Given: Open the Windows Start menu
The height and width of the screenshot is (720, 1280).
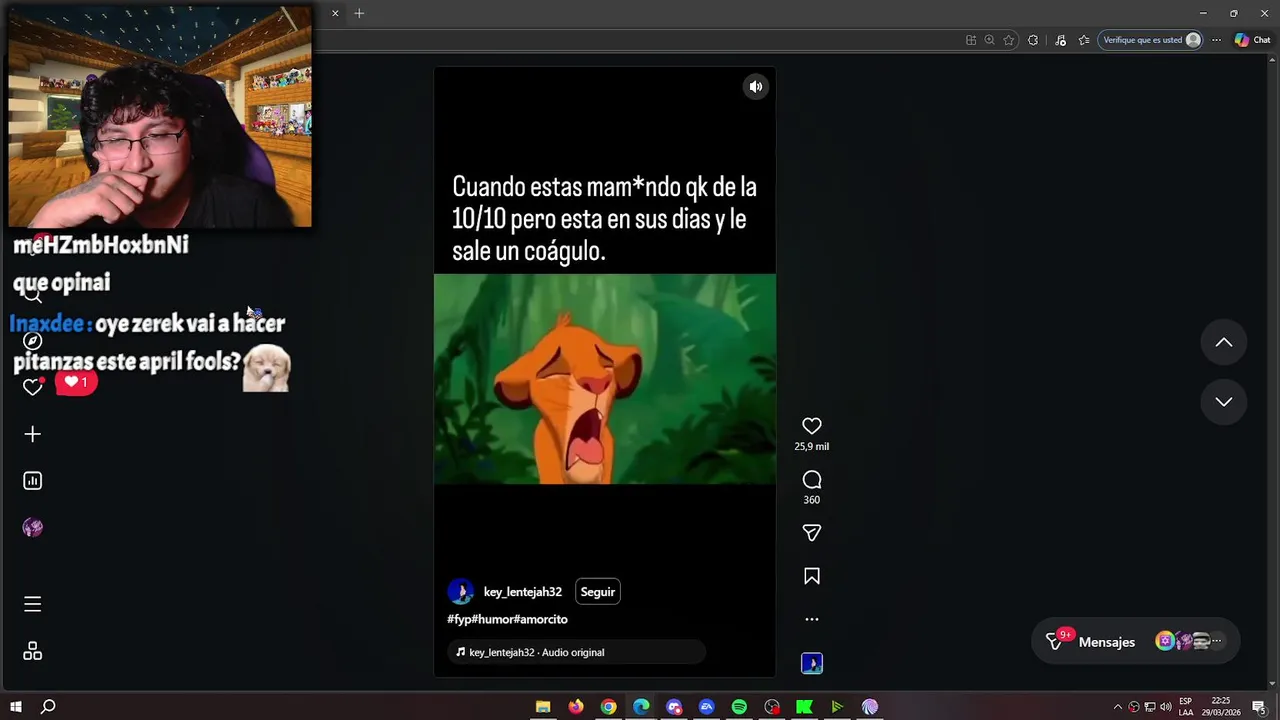Looking at the screenshot, I should pyautogui.click(x=16, y=707).
